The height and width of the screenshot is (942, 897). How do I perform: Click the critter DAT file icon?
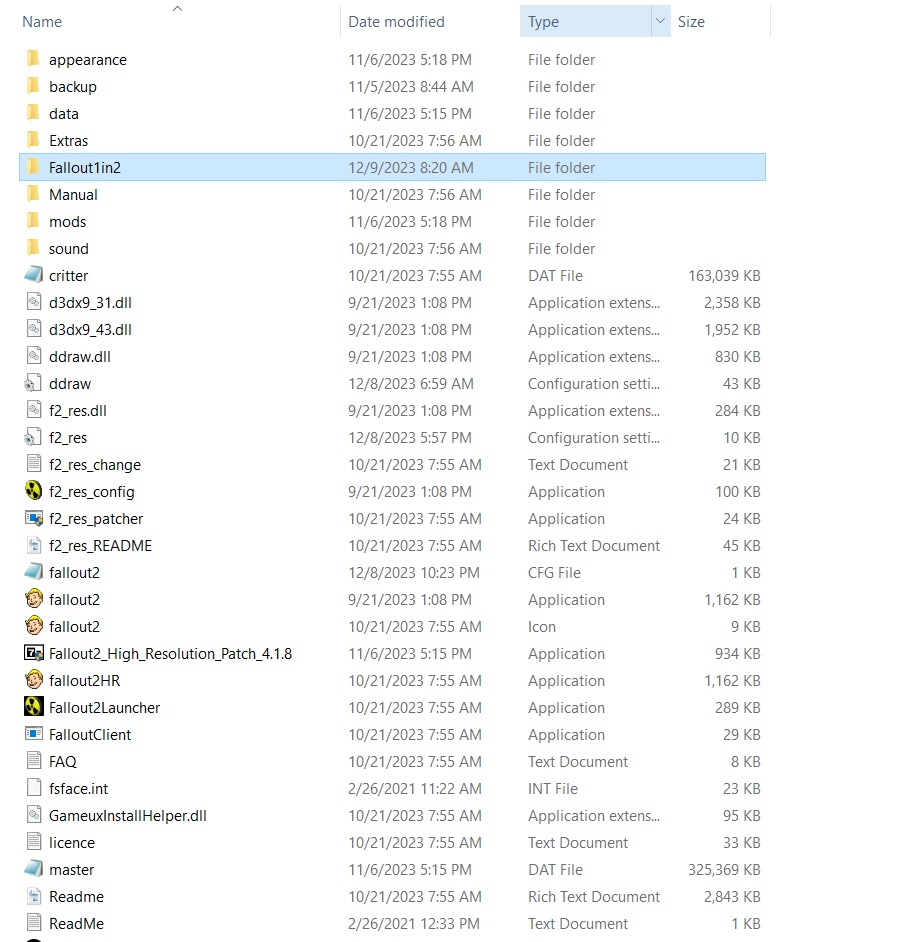34,275
